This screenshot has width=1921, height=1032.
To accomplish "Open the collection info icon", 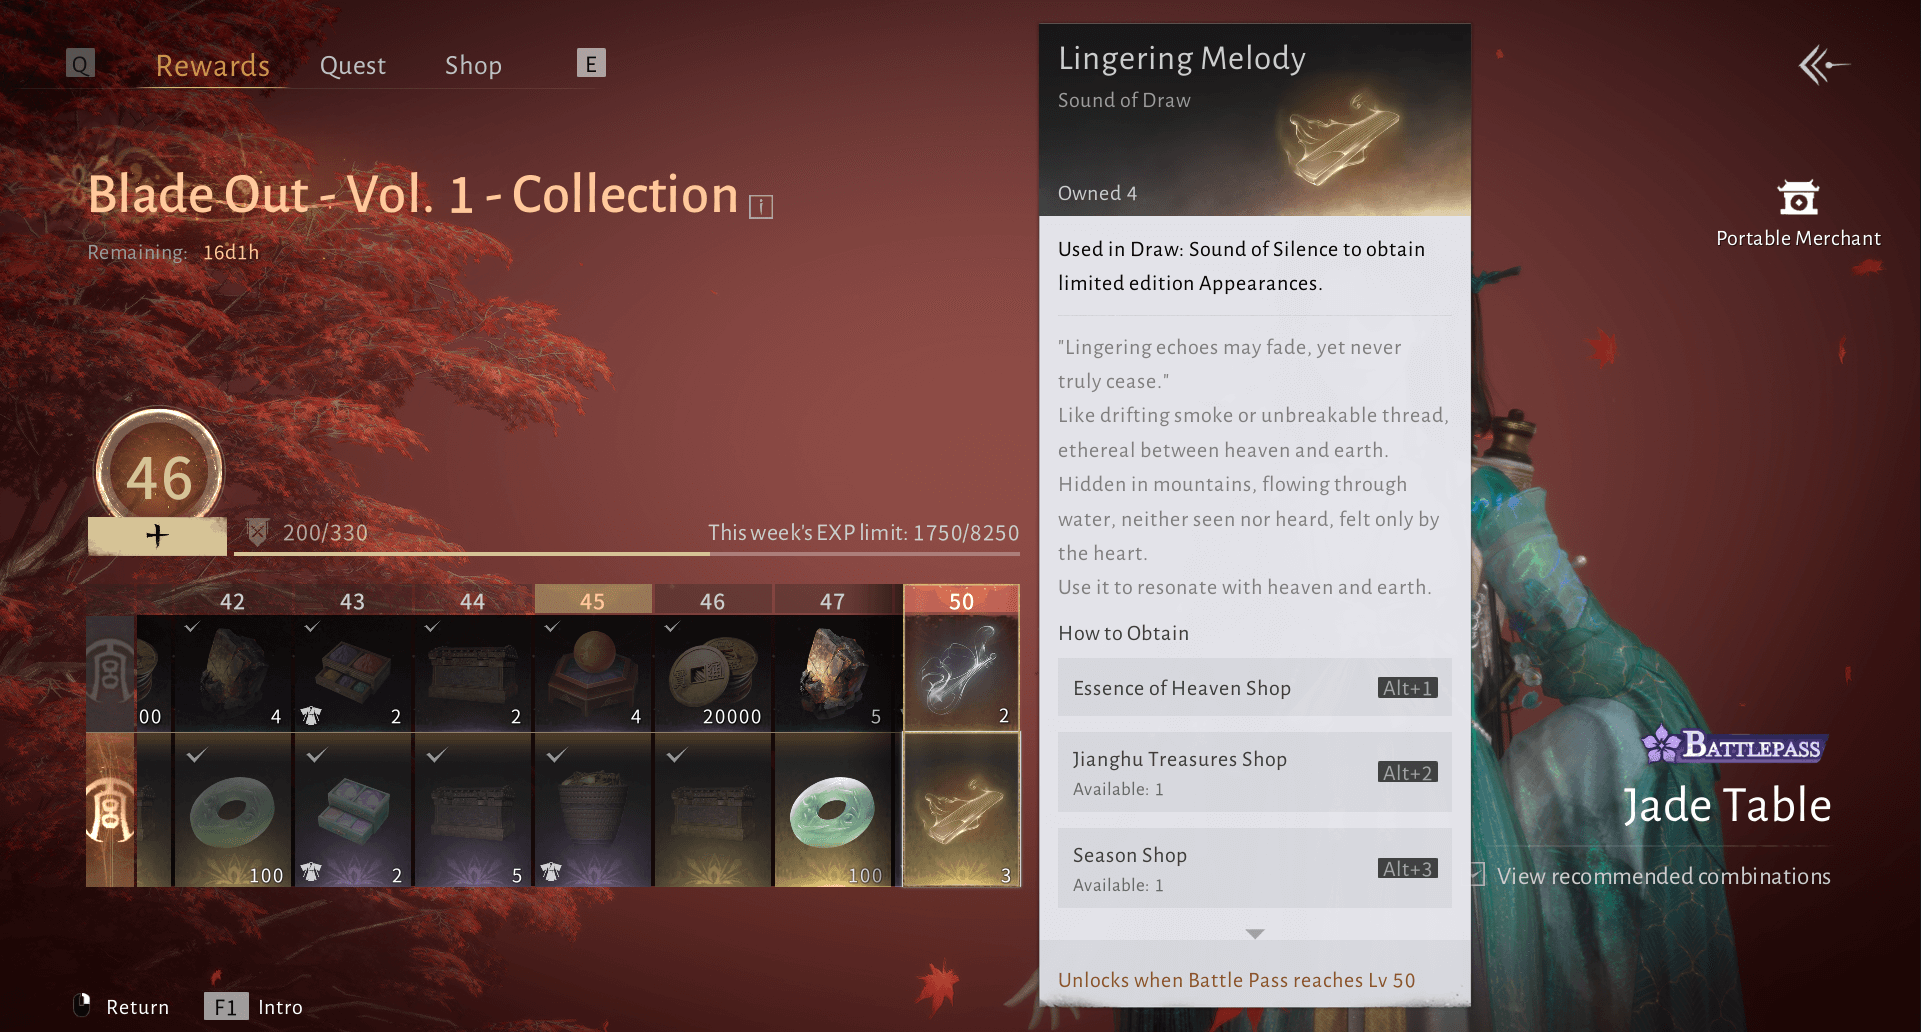I will [x=761, y=207].
